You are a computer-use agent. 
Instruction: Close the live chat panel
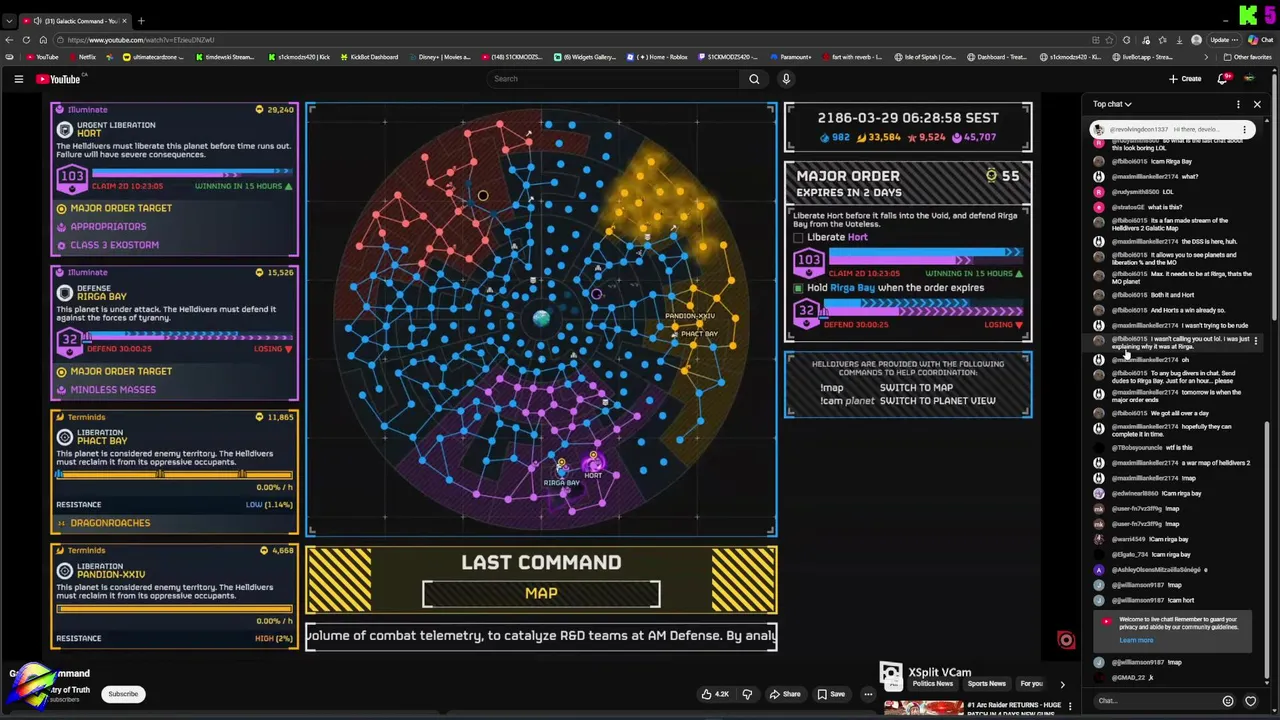(1257, 104)
